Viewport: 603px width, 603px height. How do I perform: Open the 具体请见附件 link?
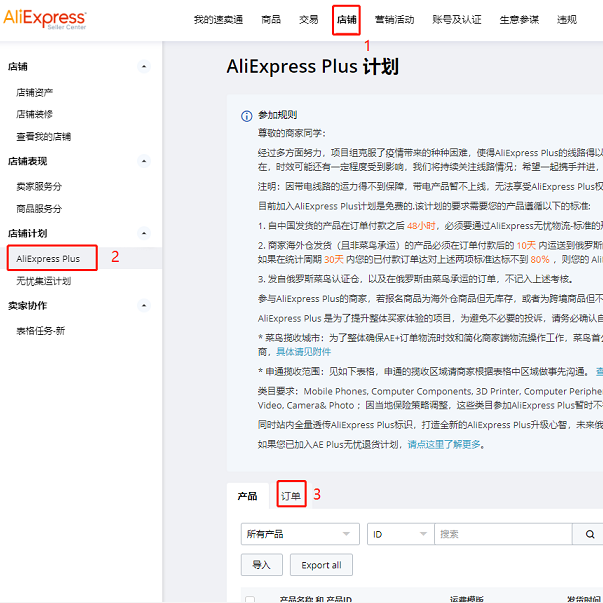[303, 351]
